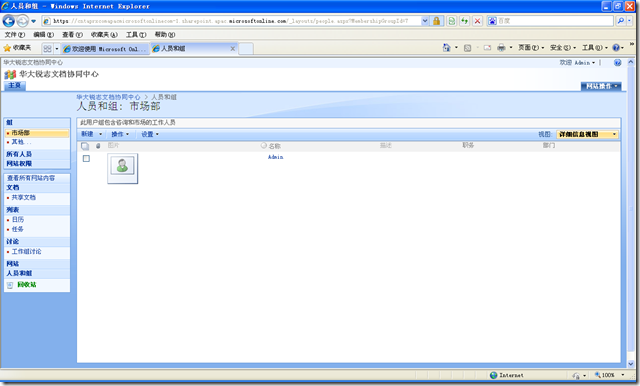
Task: Open the 页面 command bar dropdown
Action: 531,48
